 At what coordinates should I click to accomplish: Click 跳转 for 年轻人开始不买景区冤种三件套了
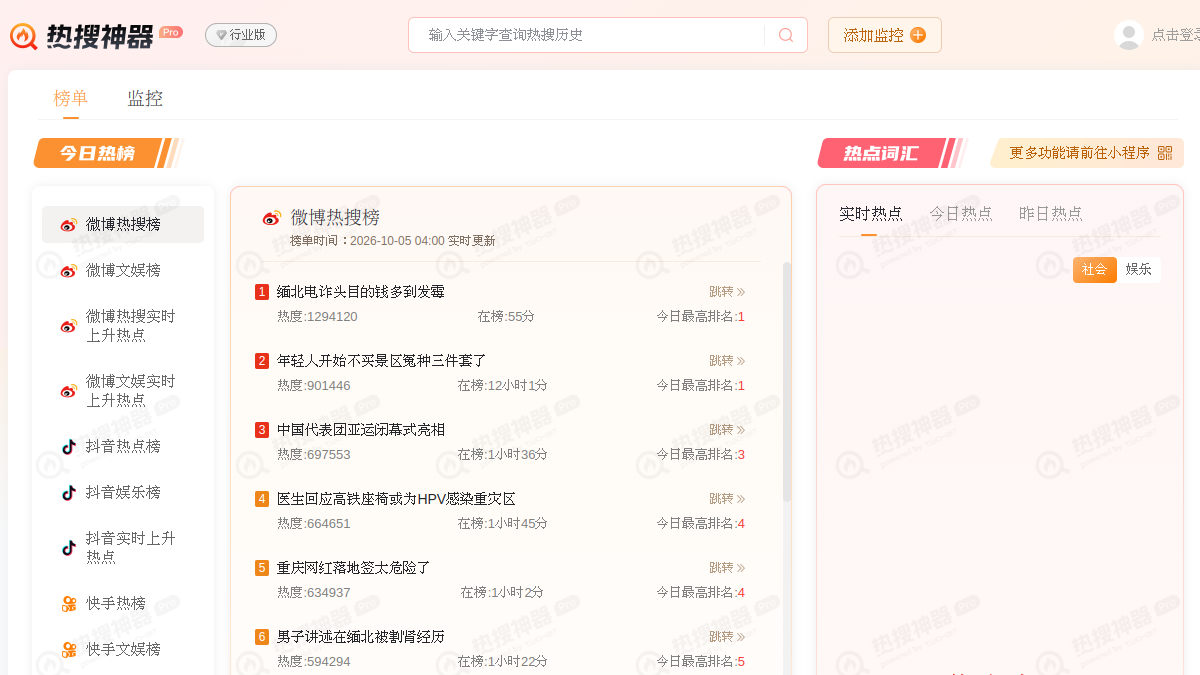click(727, 361)
